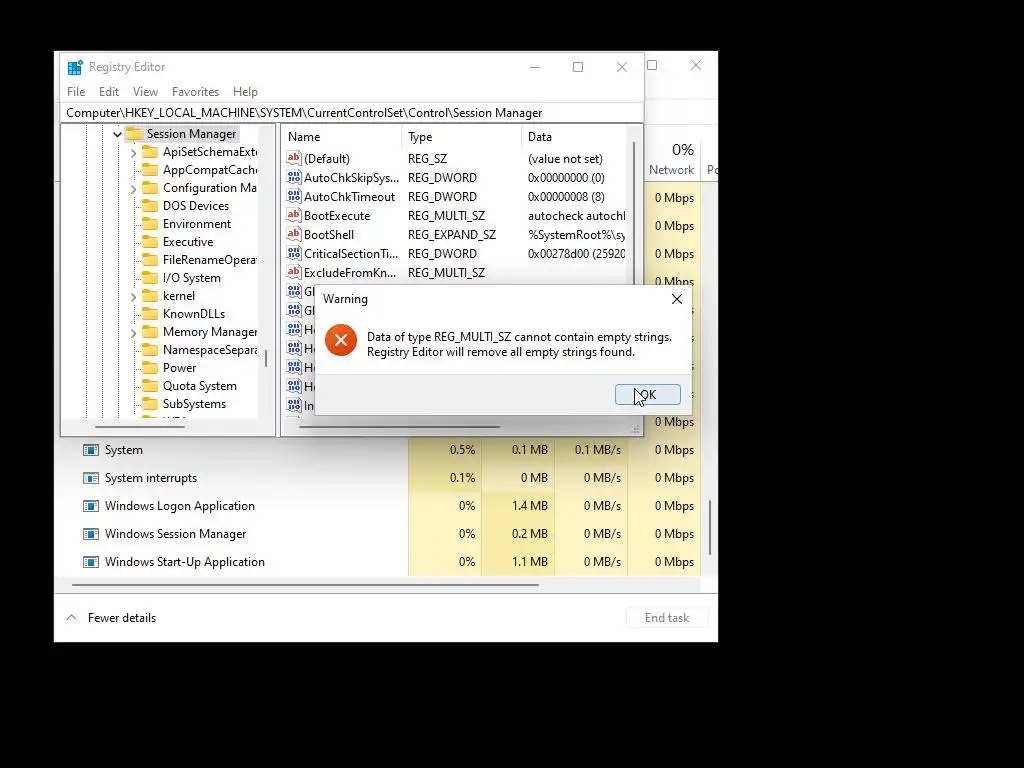The height and width of the screenshot is (768, 1024).
Task: Select the AutoChkTimeout value name
Action: click(349, 197)
